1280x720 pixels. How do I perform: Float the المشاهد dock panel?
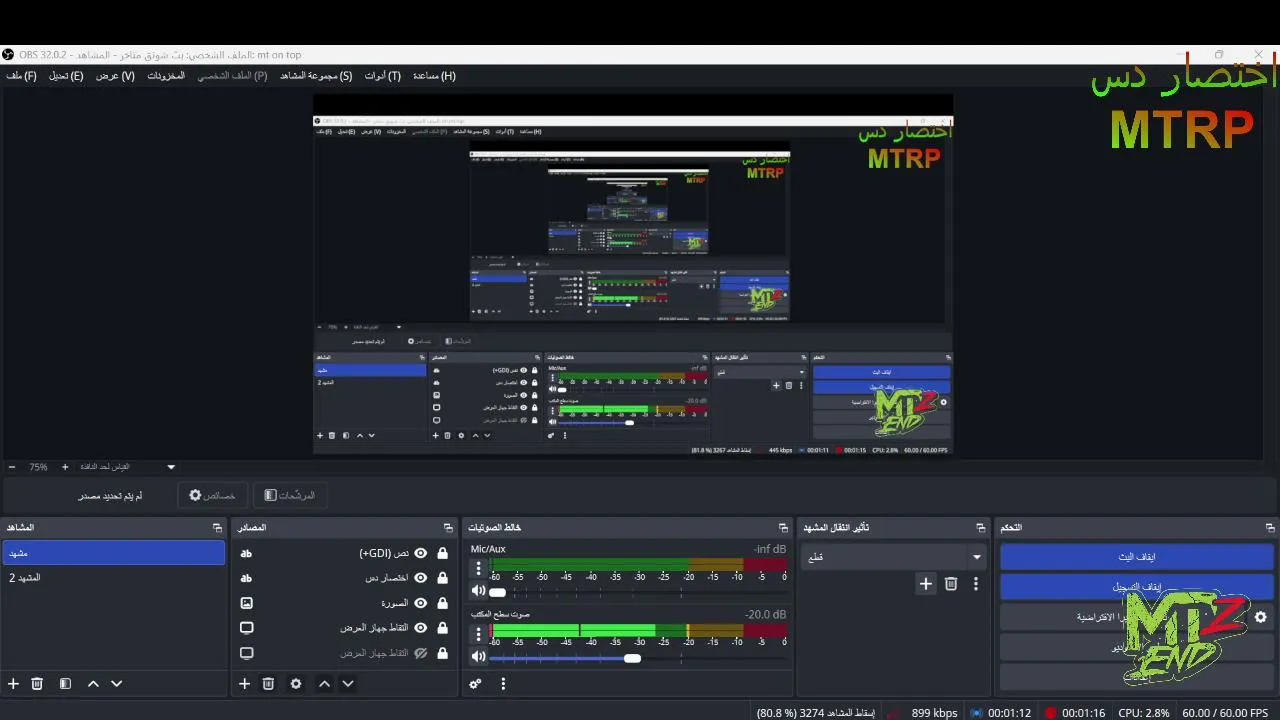click(217, 527)
